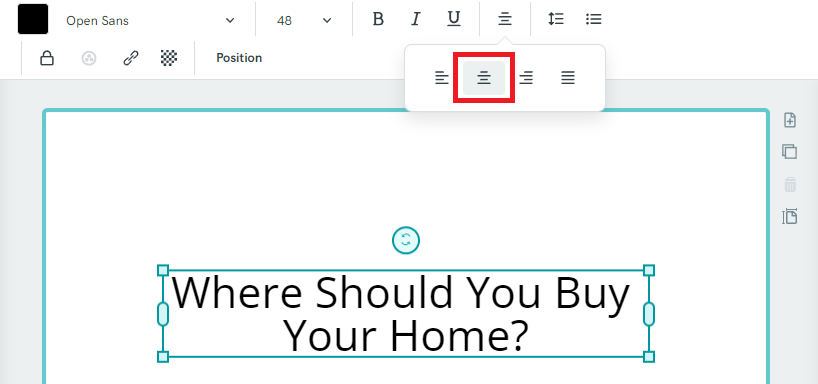Toggle the bulleted list
The image size is (818, 384).
[x=594, y=19]
